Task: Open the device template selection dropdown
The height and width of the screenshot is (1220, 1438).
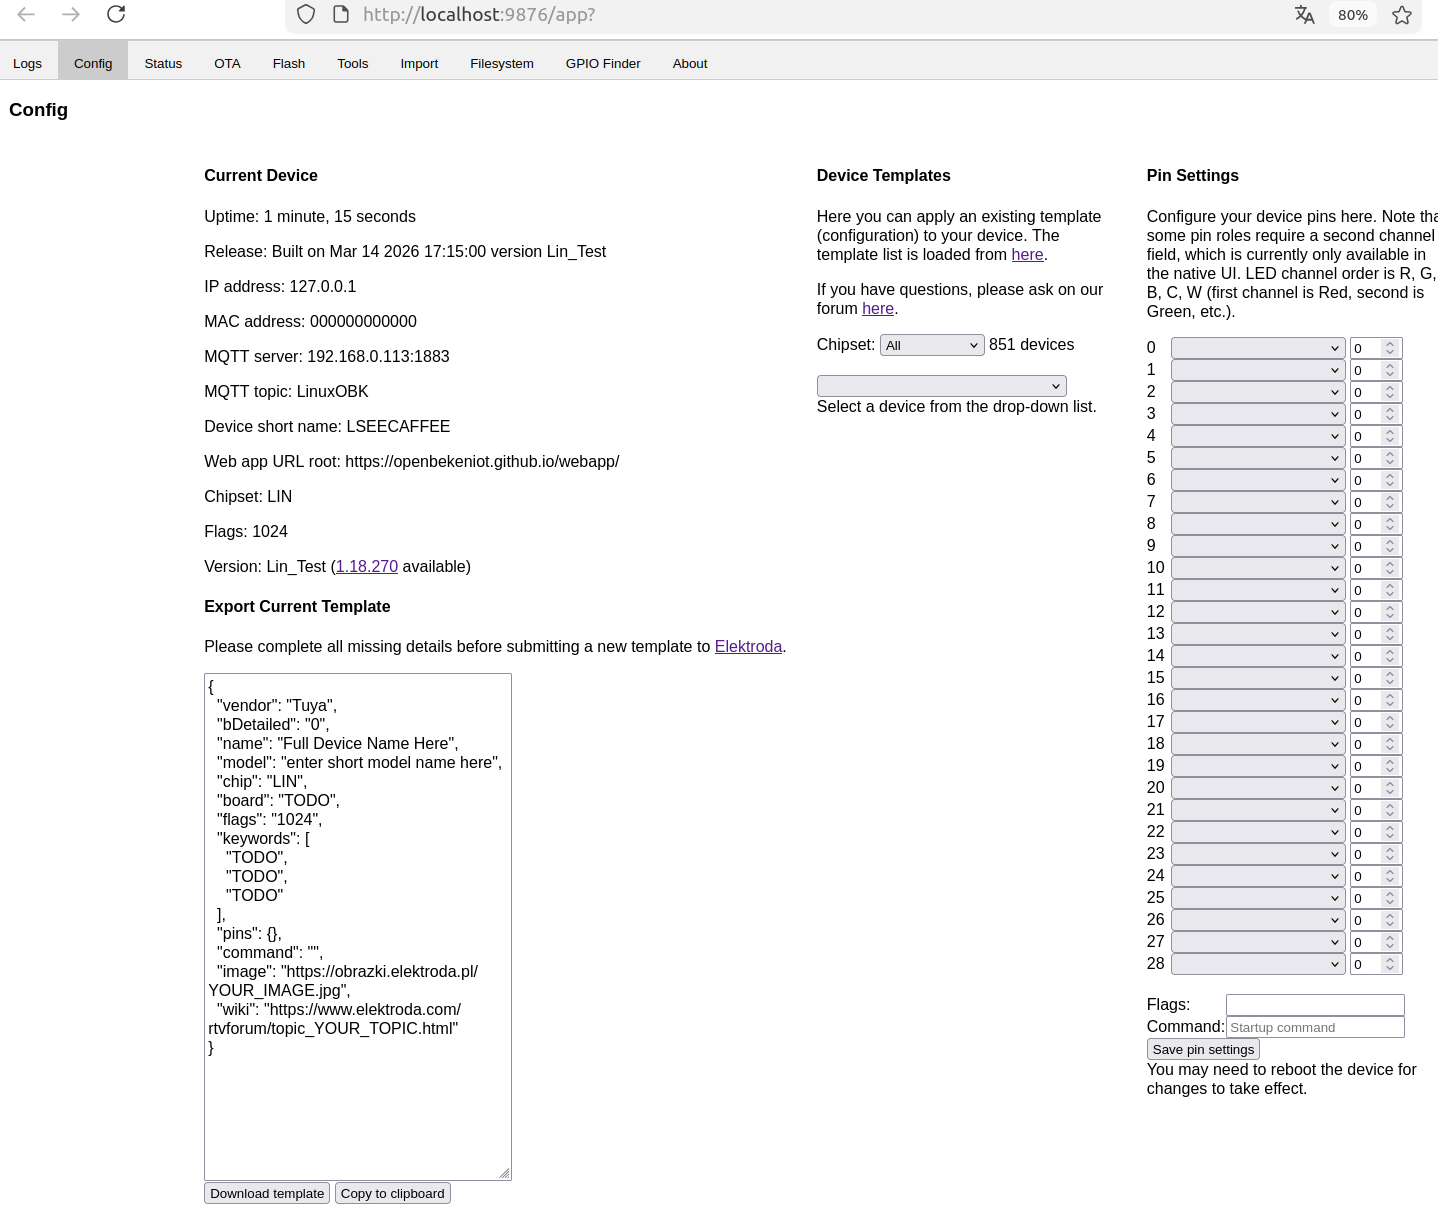Action: pos(942,386)
